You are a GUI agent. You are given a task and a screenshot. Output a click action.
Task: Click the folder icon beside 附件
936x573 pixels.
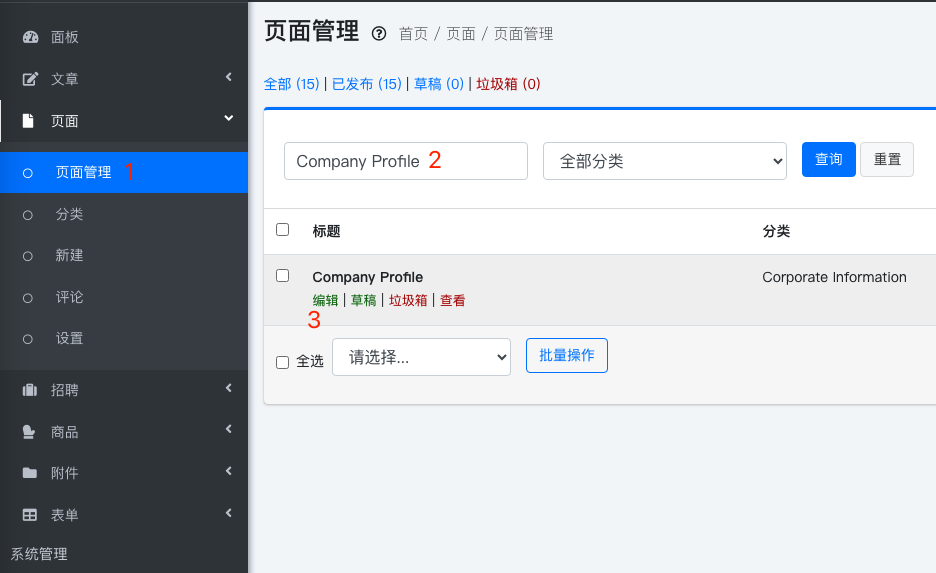click(x=30, y=473)
